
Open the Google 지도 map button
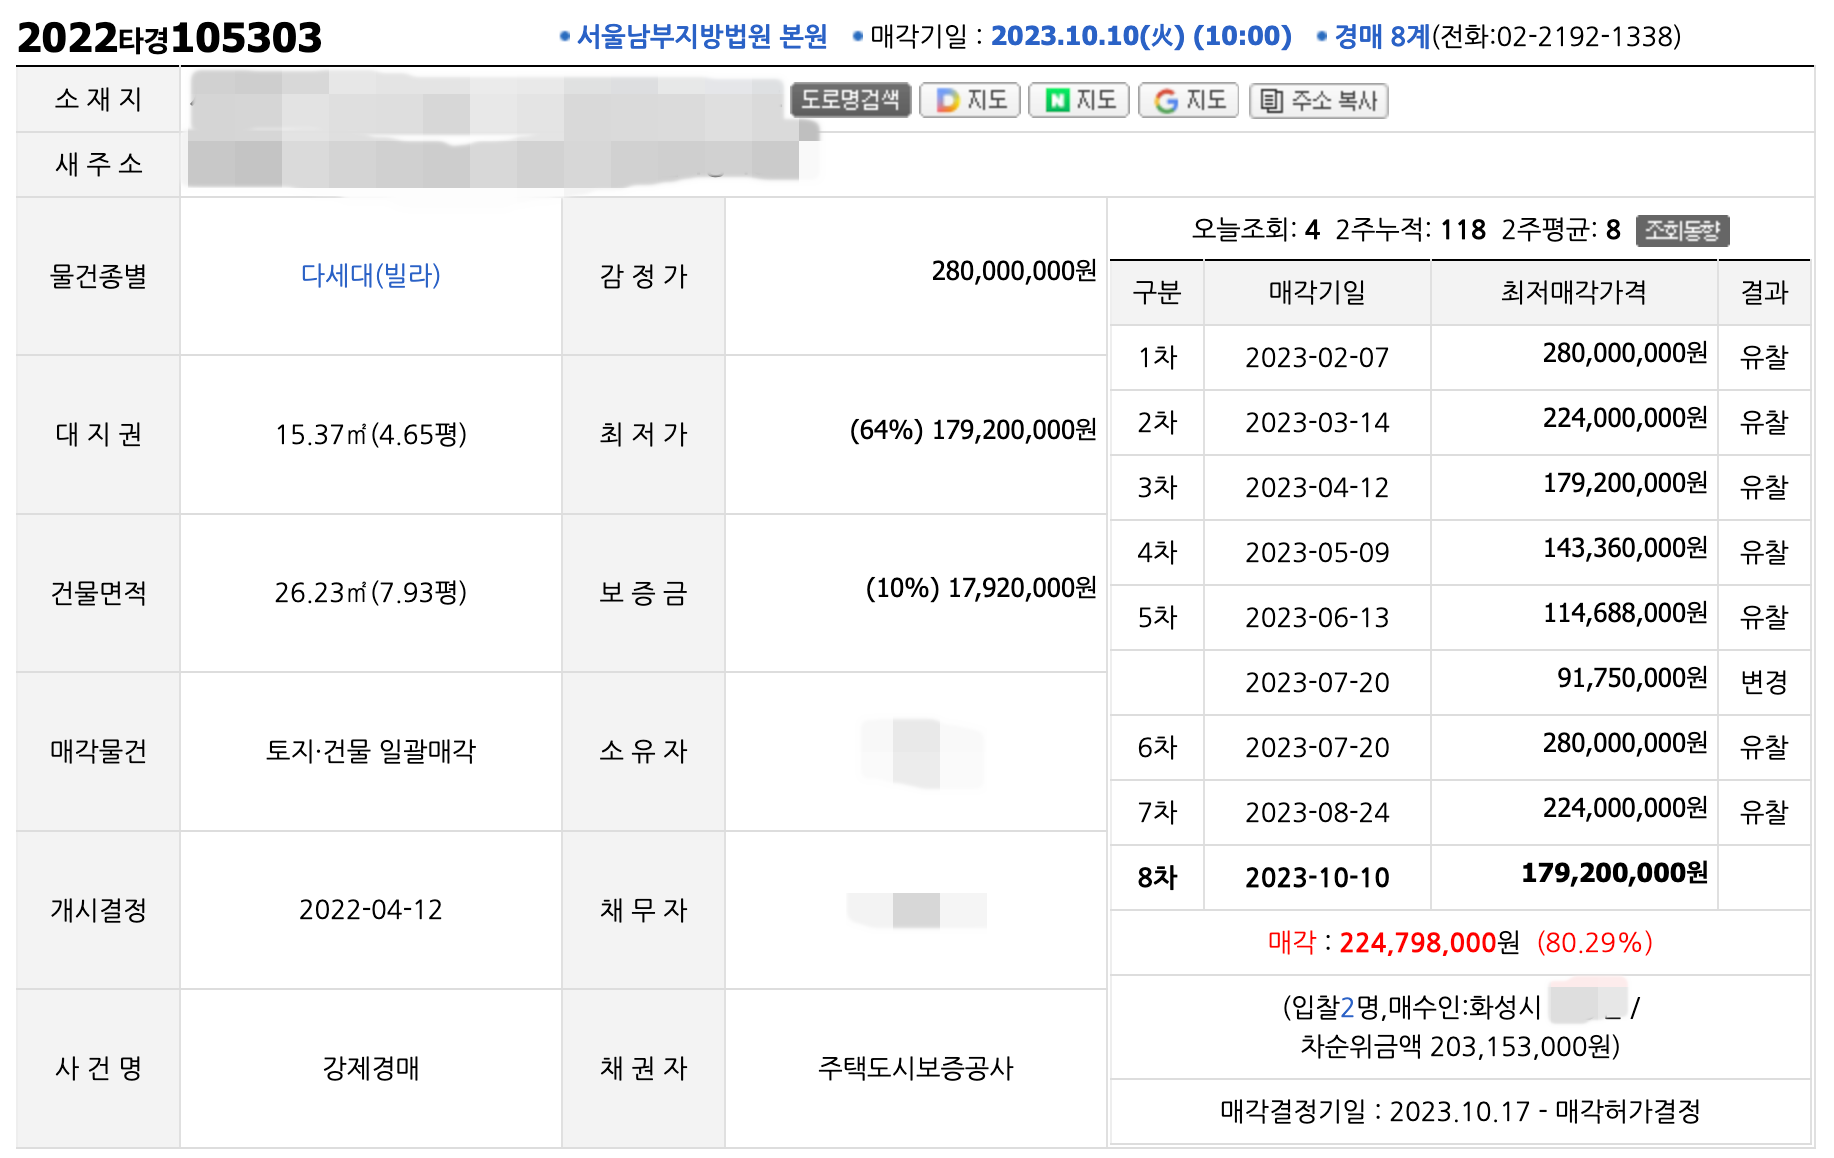tap(1189, 100)
